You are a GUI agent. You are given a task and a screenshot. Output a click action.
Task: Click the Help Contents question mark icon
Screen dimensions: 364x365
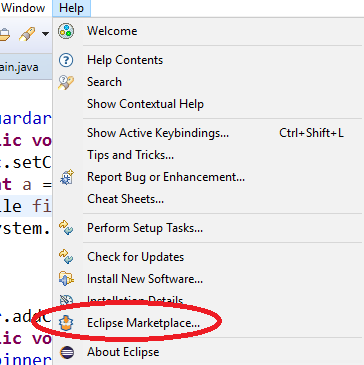66,60
